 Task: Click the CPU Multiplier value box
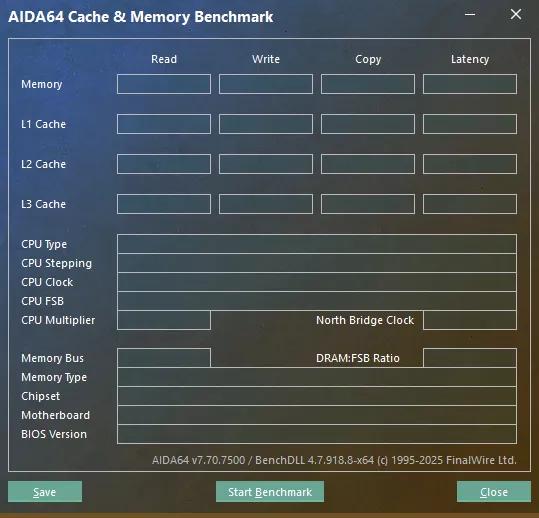[x=164, y=320]
